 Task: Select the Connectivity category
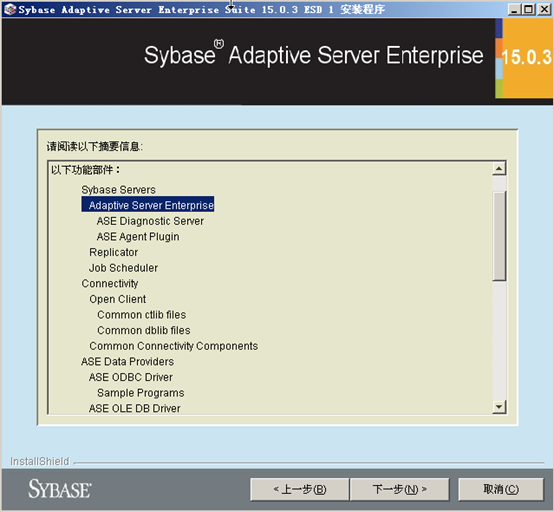click(x=110, y=283)
